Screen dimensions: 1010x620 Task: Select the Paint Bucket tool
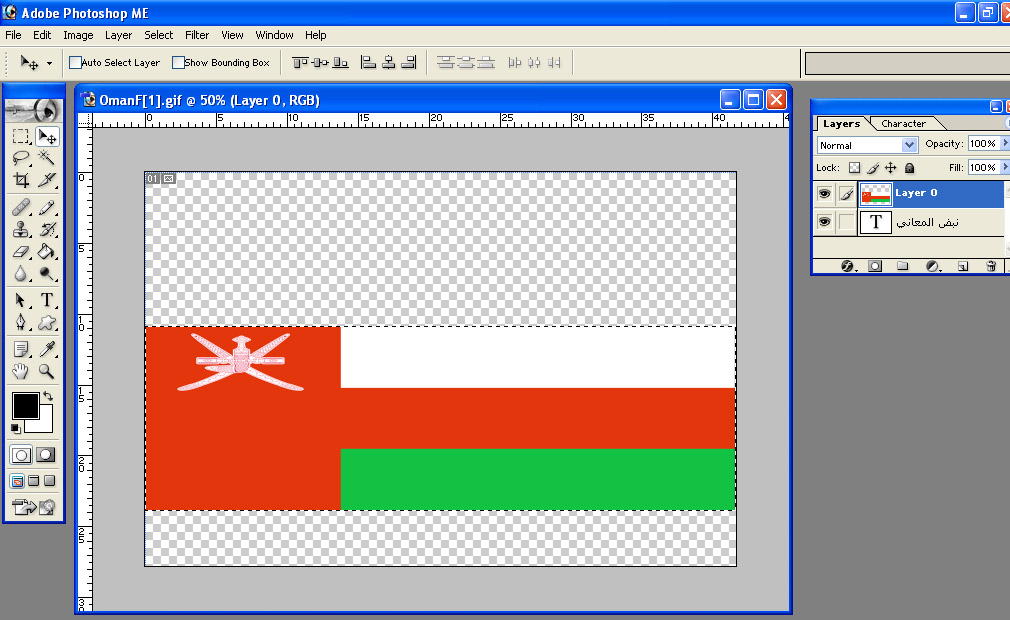point(46,252)
